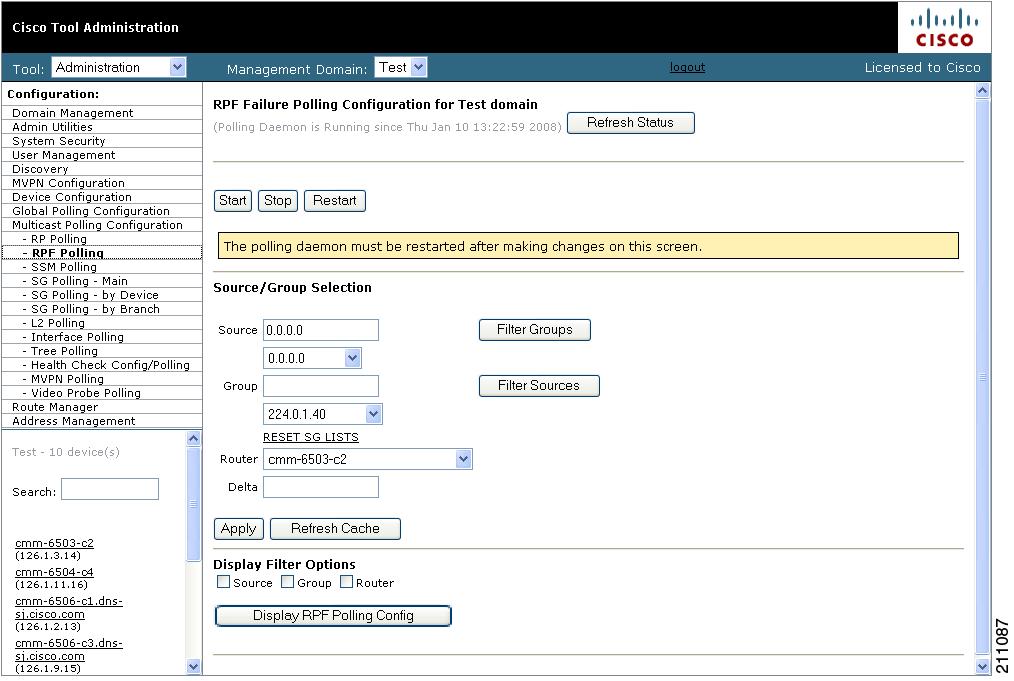Click the logout link
The height and width of the screenshot is (681, 1014).
point(687,67)
